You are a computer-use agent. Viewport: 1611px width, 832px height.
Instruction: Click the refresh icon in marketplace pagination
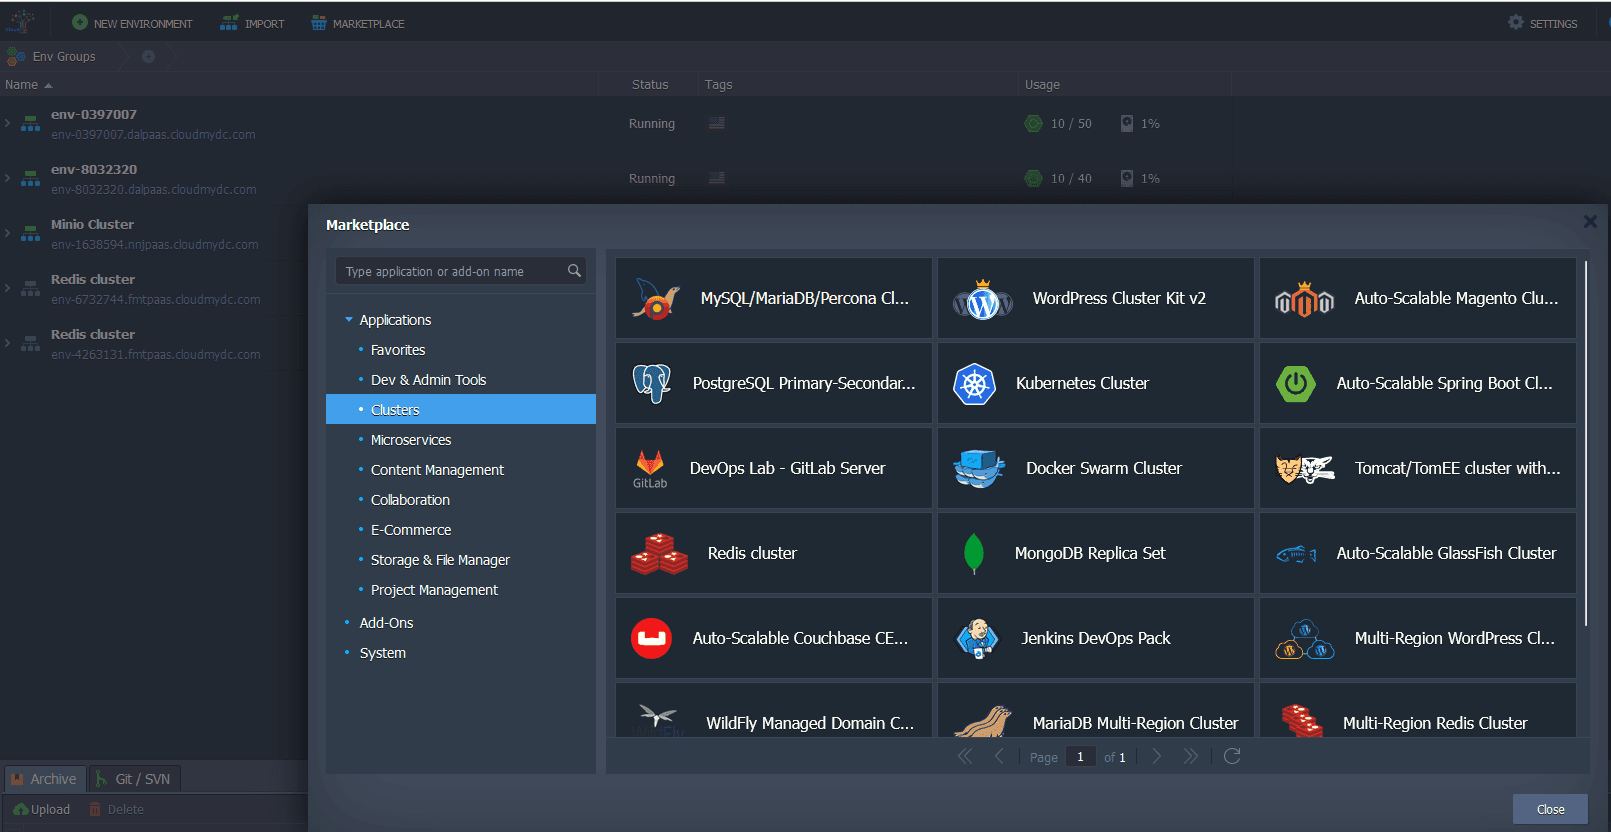[1232, 757]
